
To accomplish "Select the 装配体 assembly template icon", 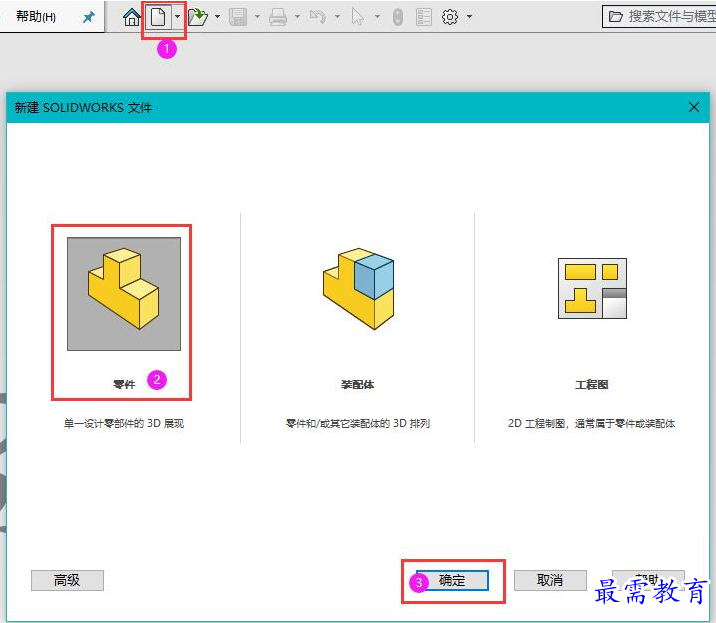I will pyautogui.click(x=358, y=289).
